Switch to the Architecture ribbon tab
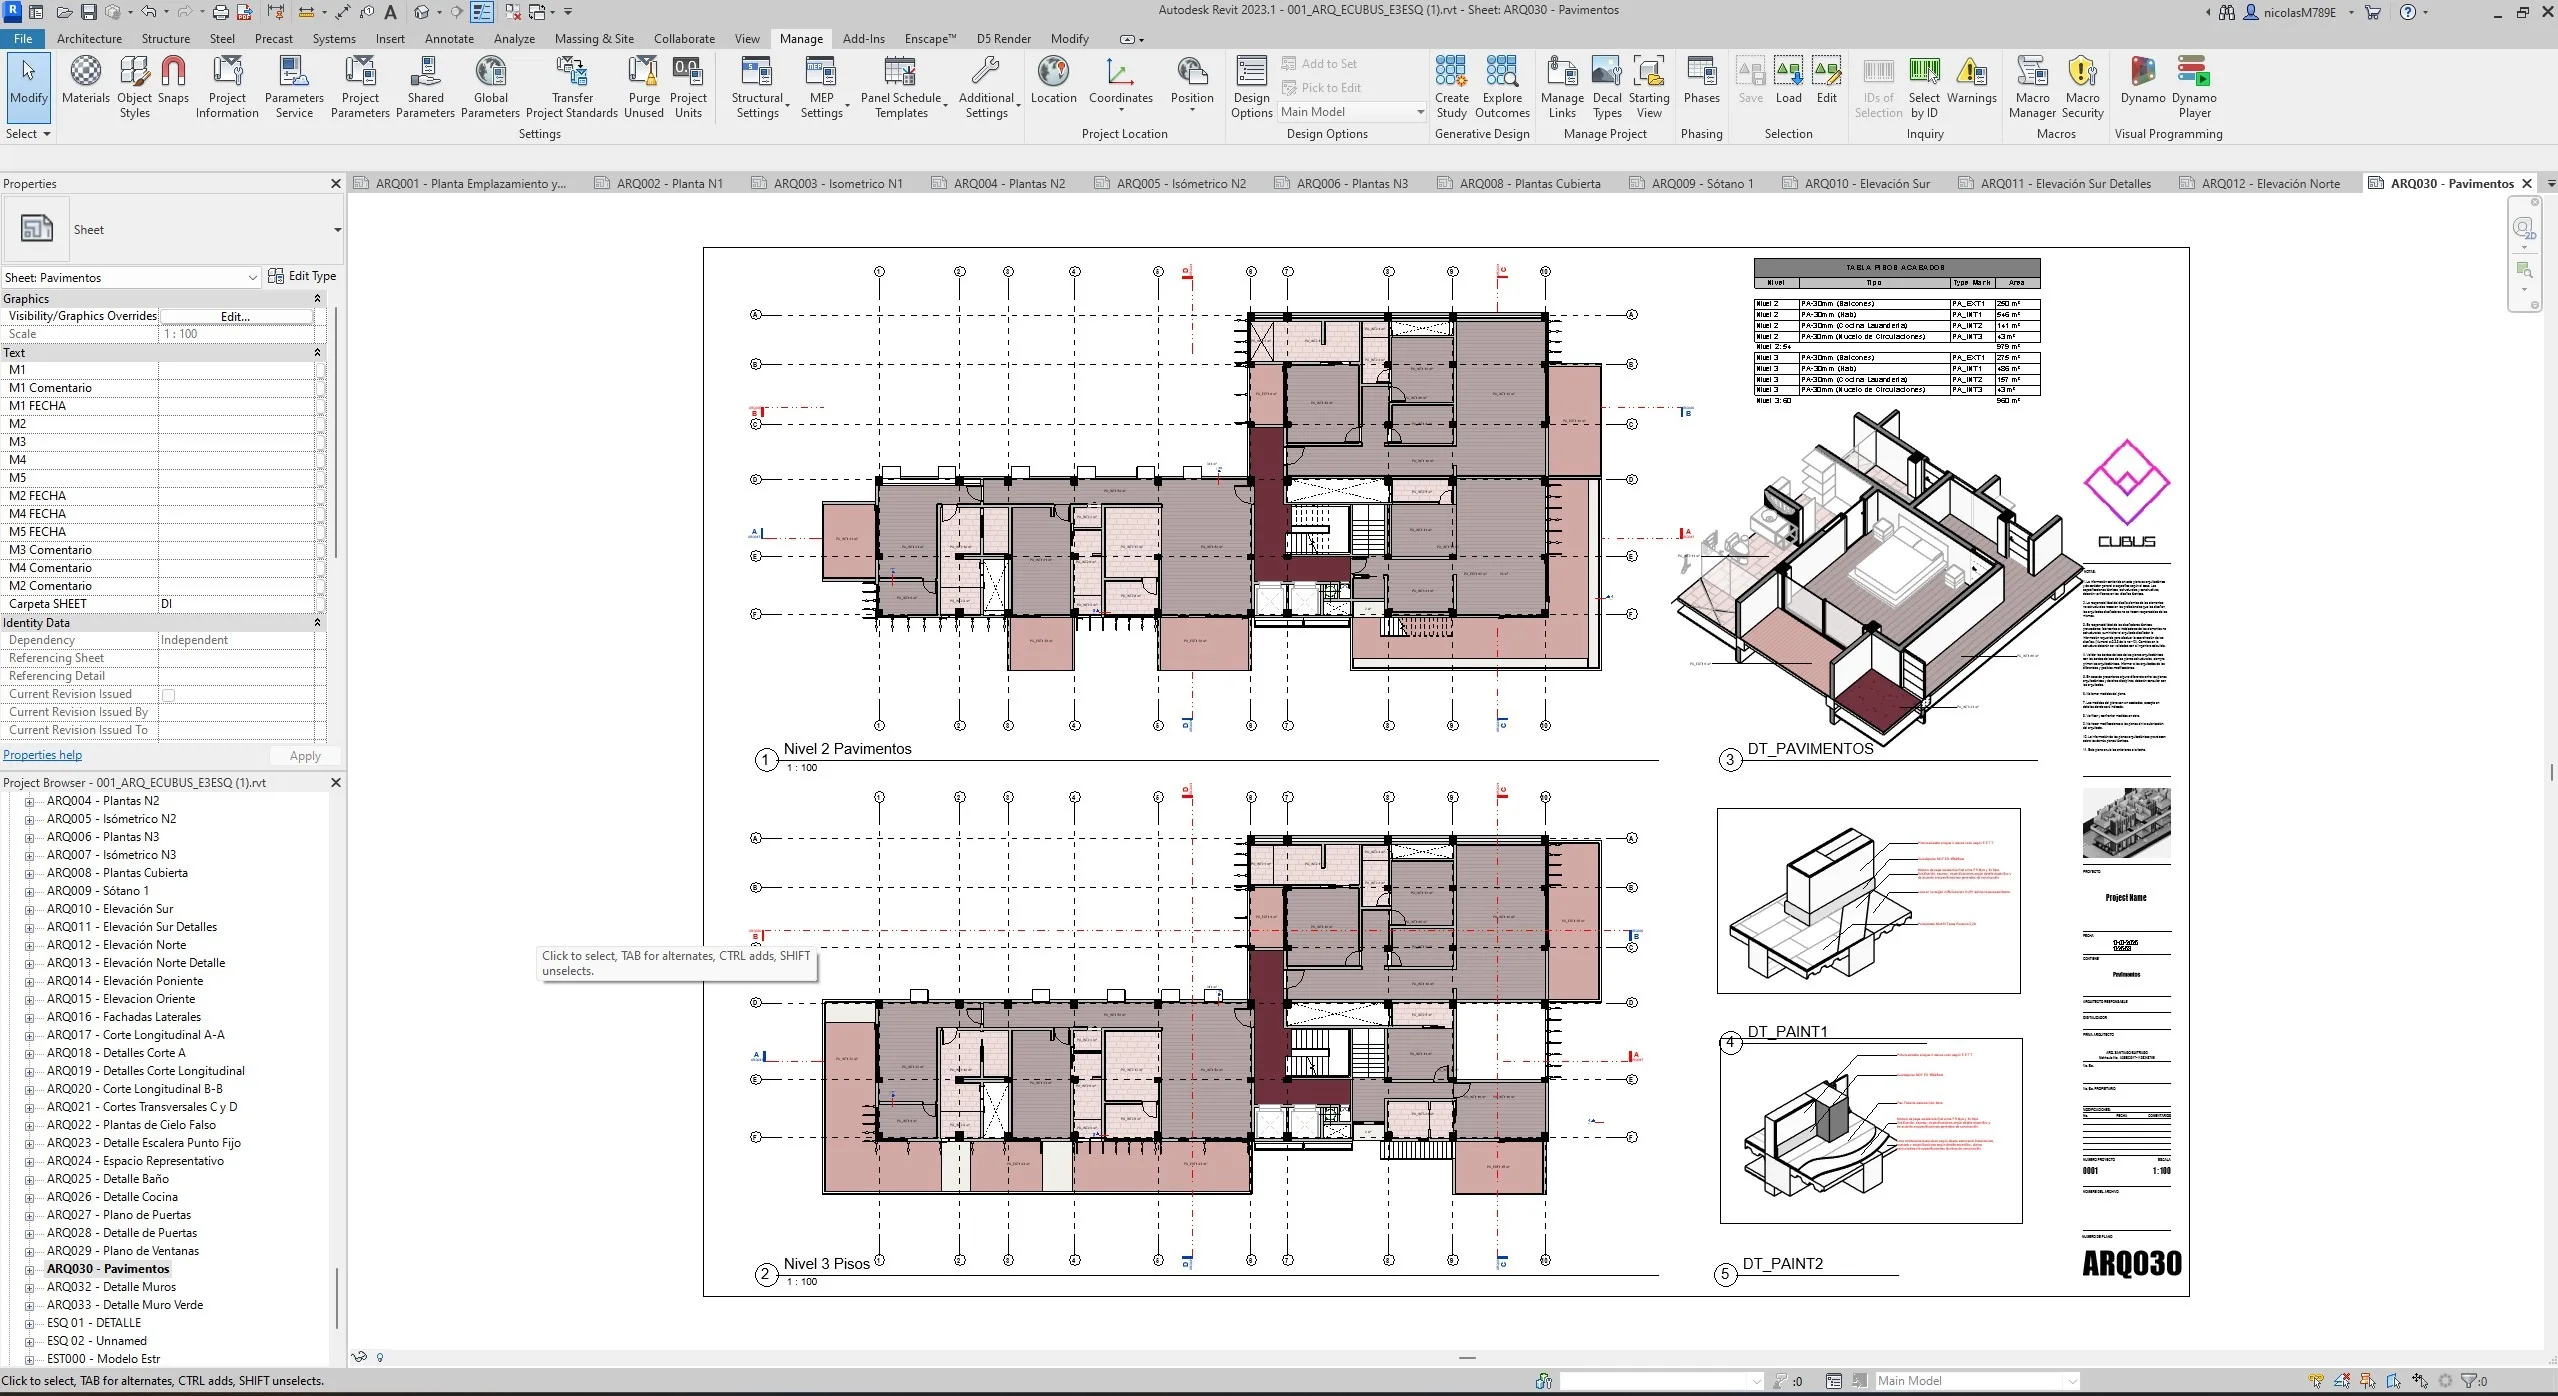Image resolution: width=2558 pixels, height=1396 pixels. pos(89,39)
